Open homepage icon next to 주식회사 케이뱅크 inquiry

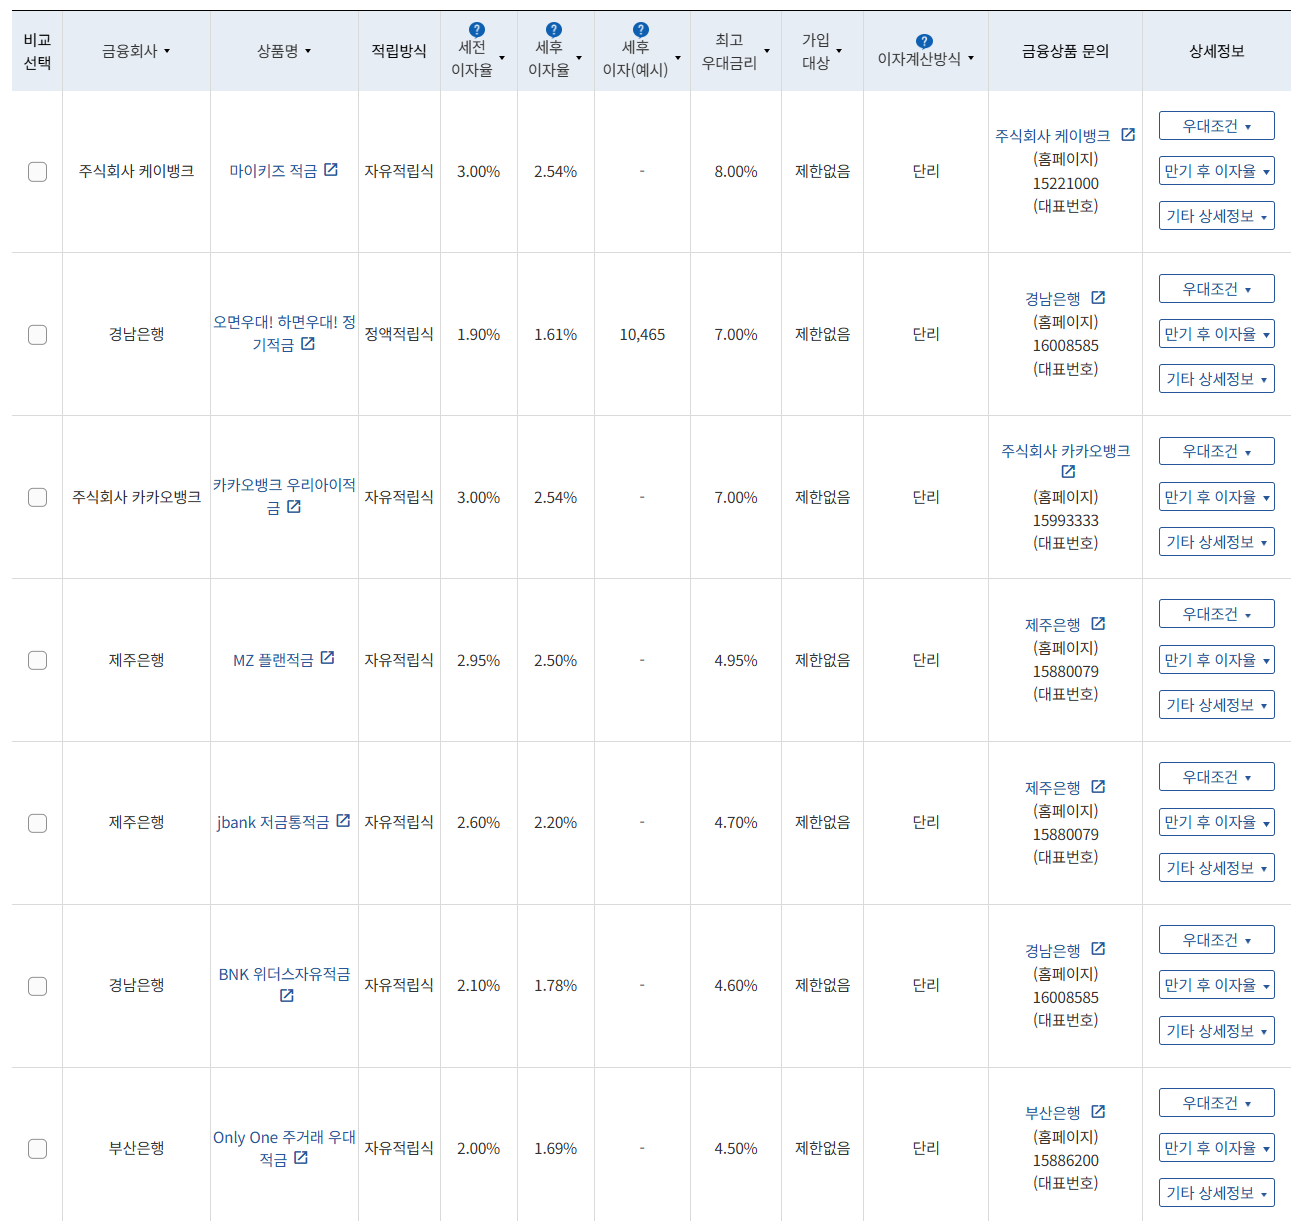(1128, 134)
